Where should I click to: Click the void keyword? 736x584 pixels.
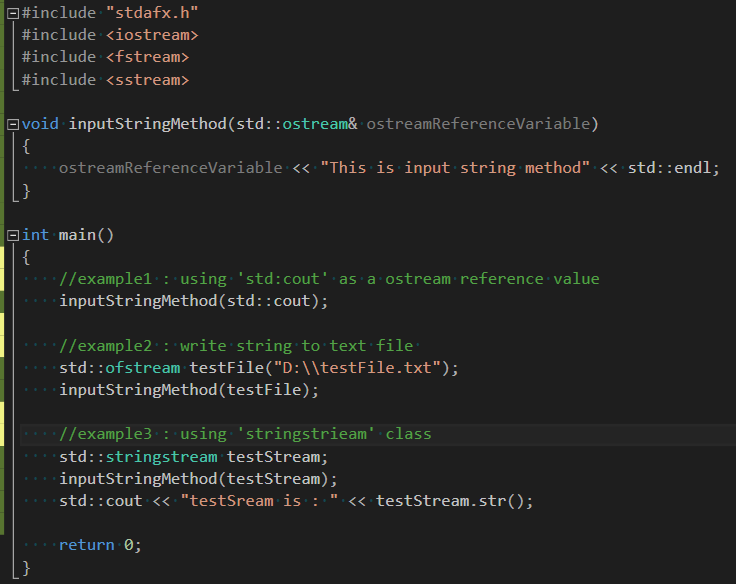pyautogui.click(x=40, y=124)
